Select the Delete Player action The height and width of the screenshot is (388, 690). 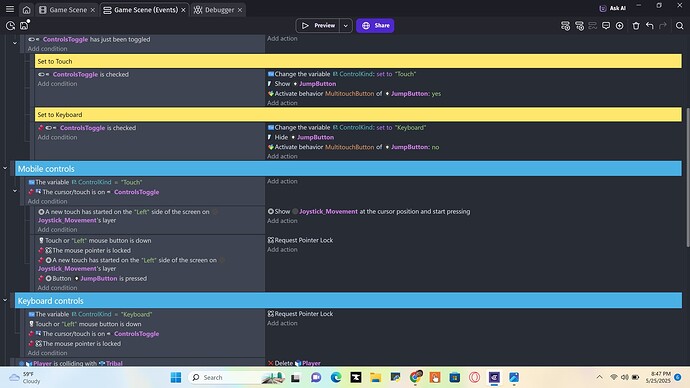pyautogui.click(x=294, y=363)
